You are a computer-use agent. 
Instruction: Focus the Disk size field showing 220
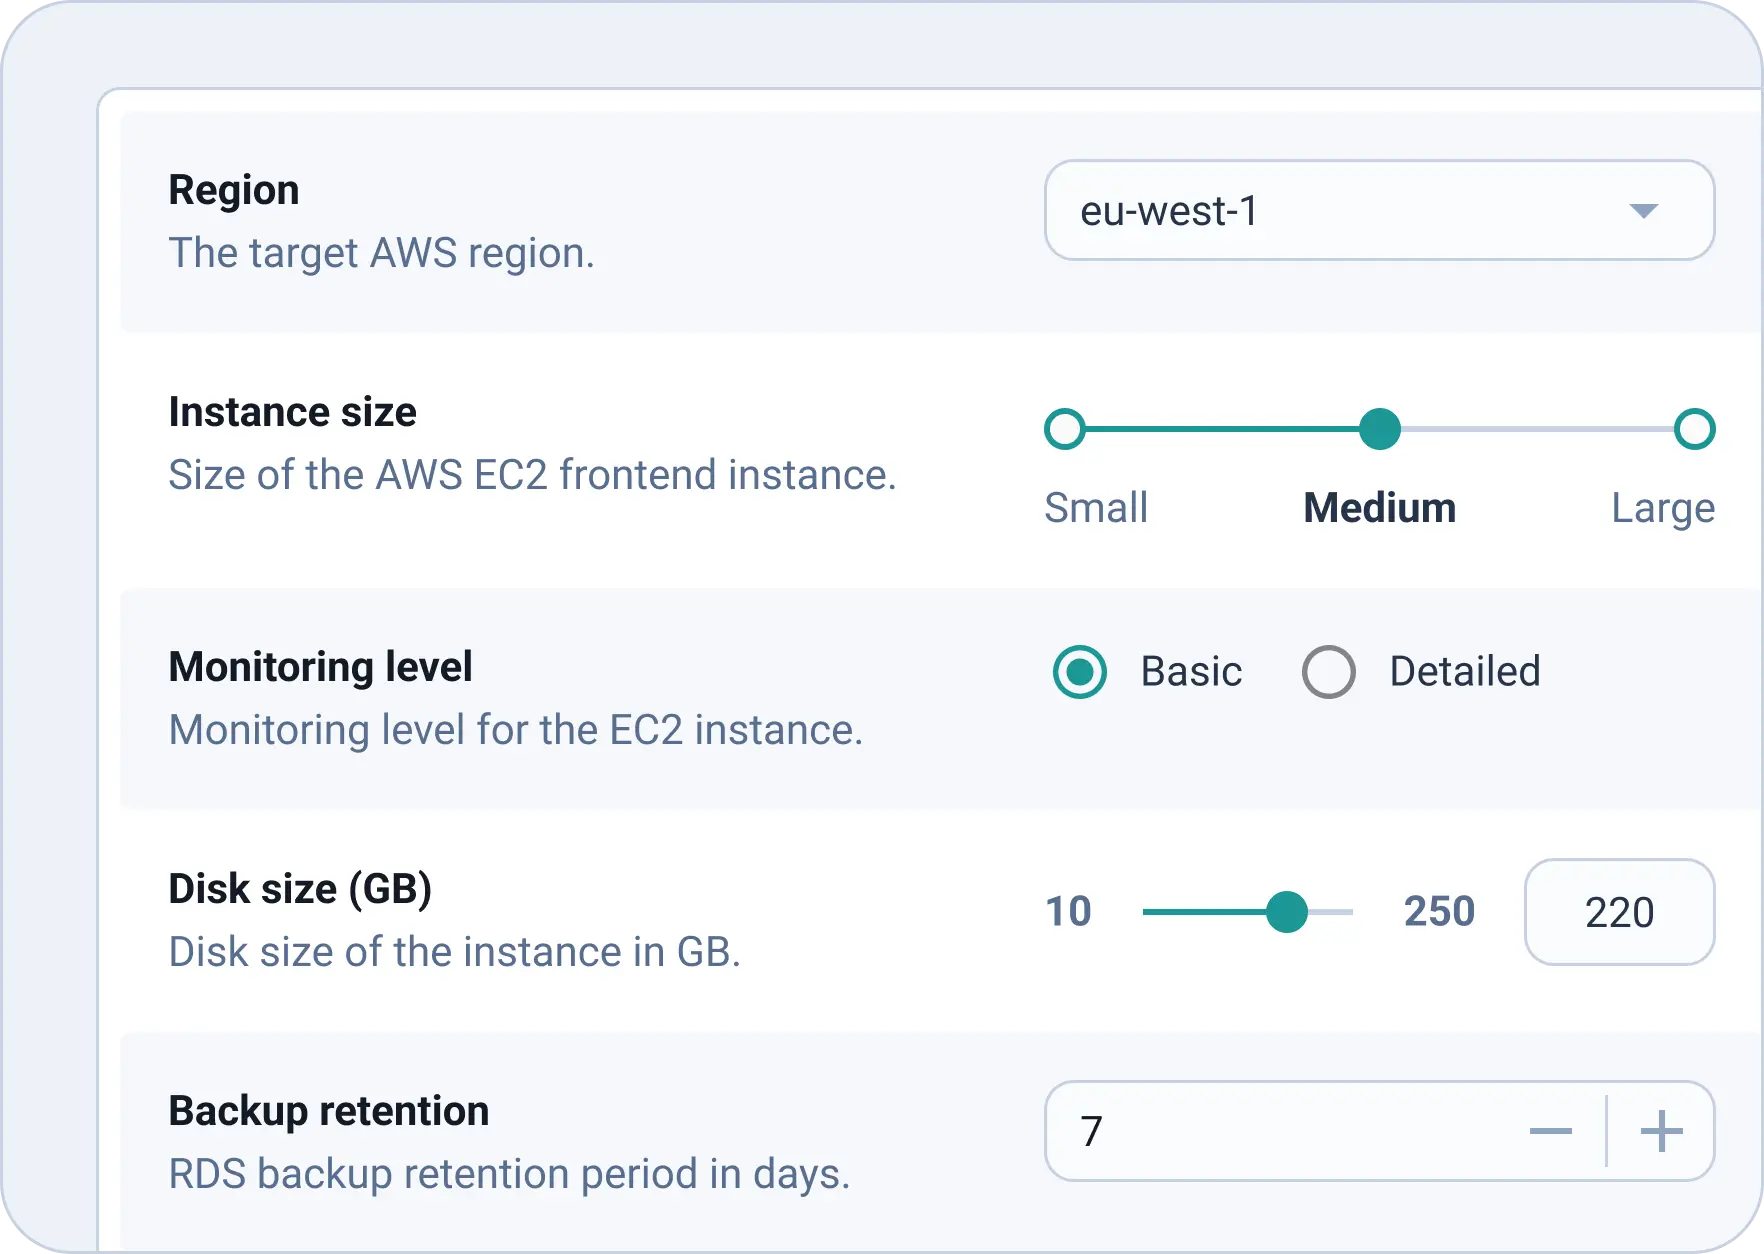click(1619, 912)
